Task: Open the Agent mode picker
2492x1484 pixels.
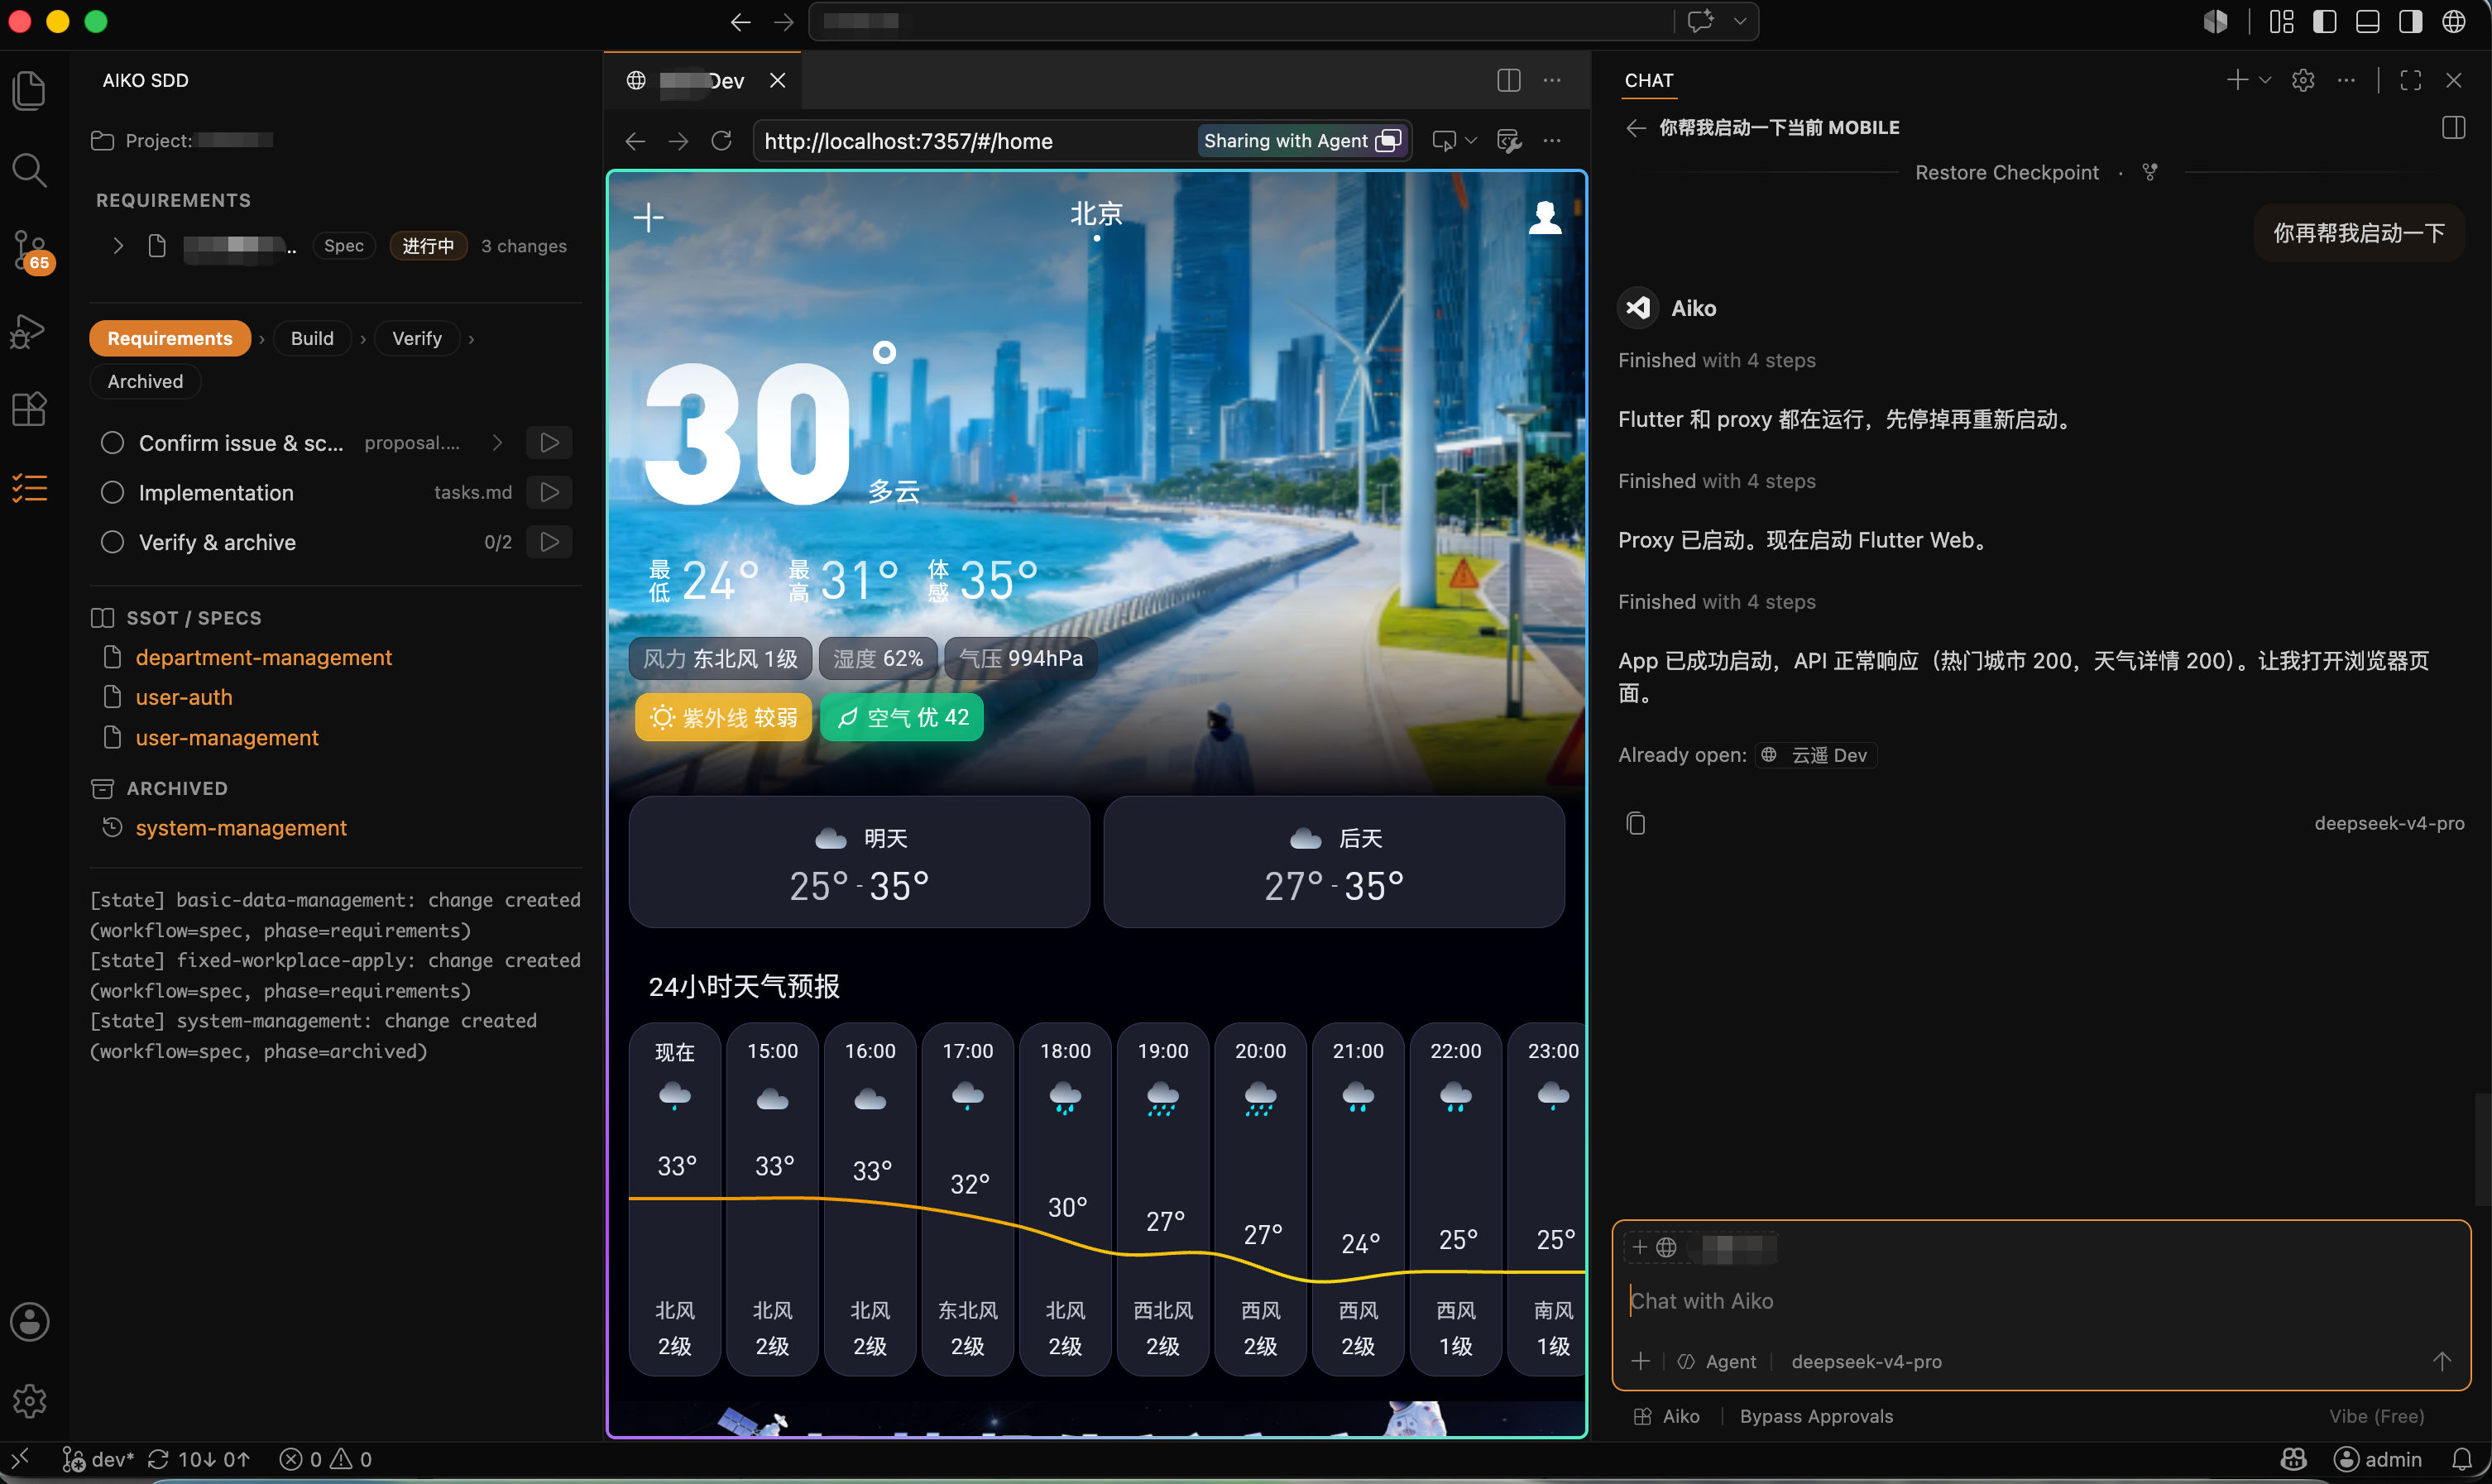Action: tap(1717, 1361)
